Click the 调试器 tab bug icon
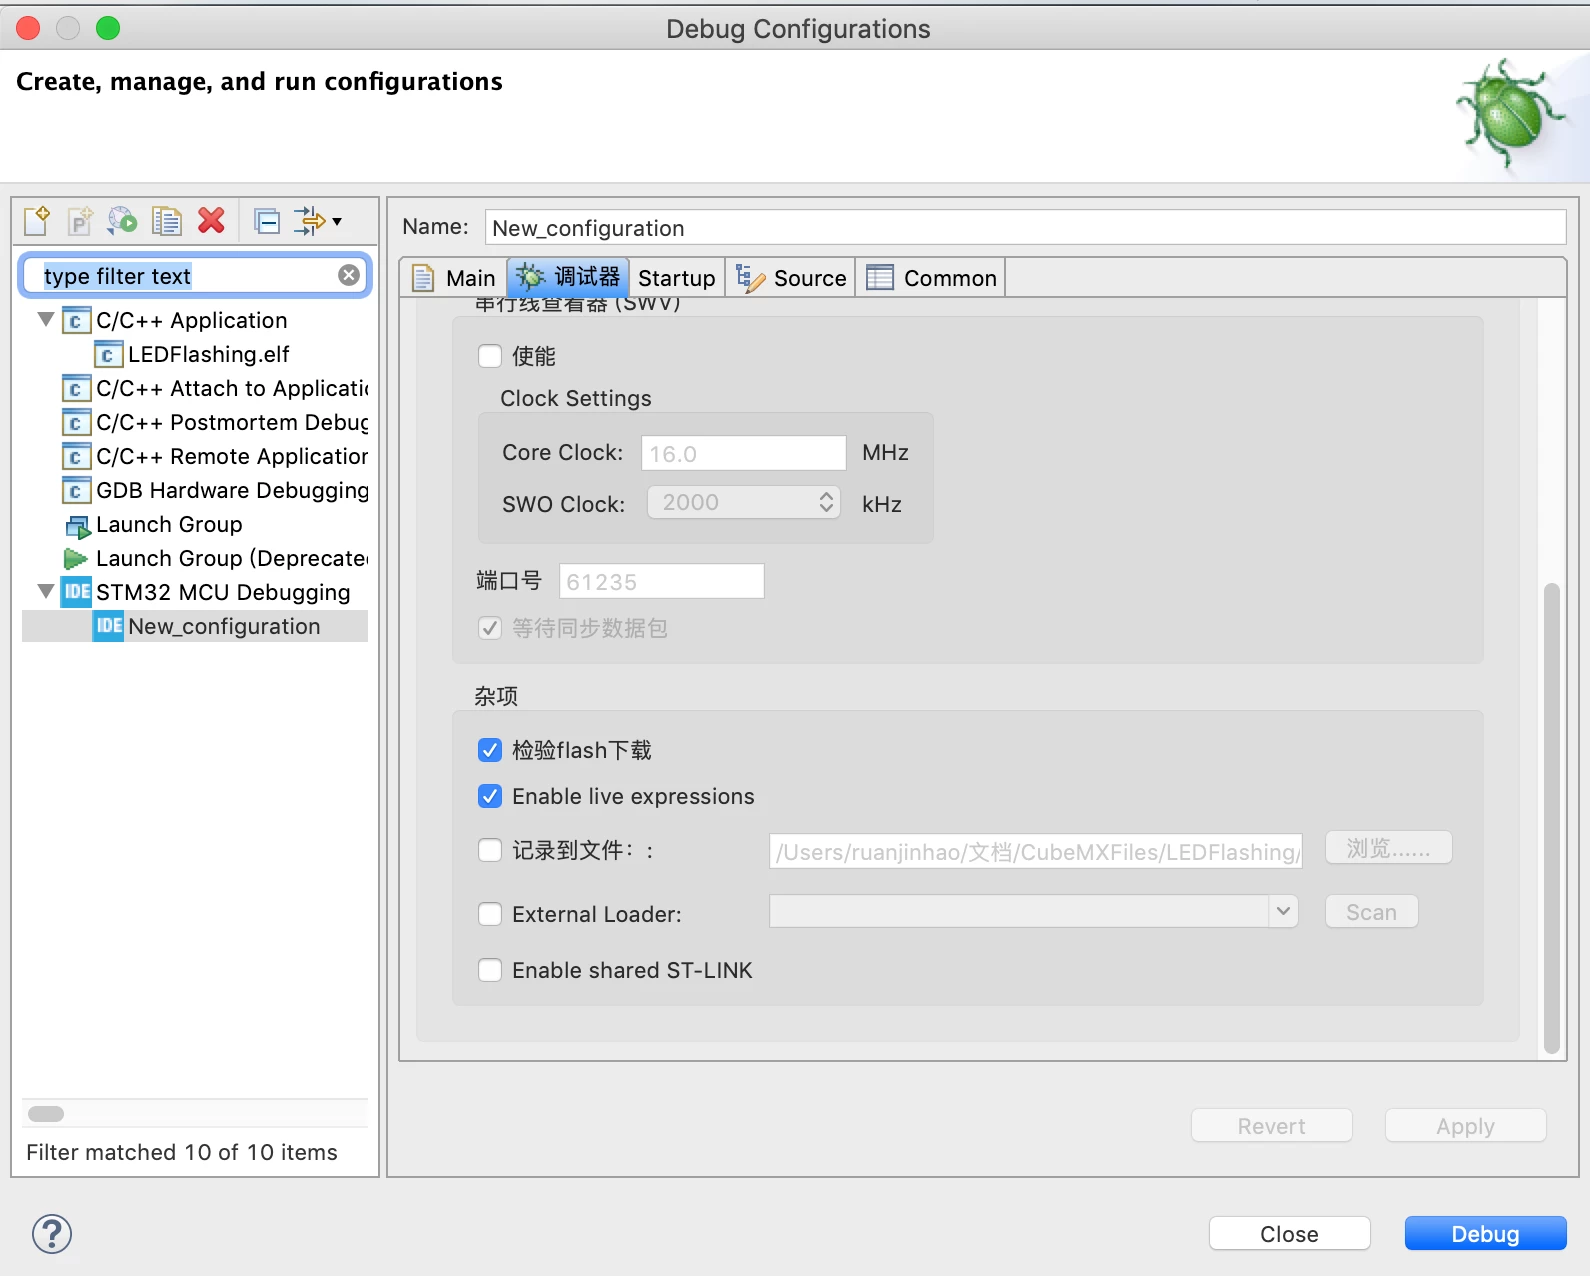1590x1276 pixels. click(x=530, y=277)
